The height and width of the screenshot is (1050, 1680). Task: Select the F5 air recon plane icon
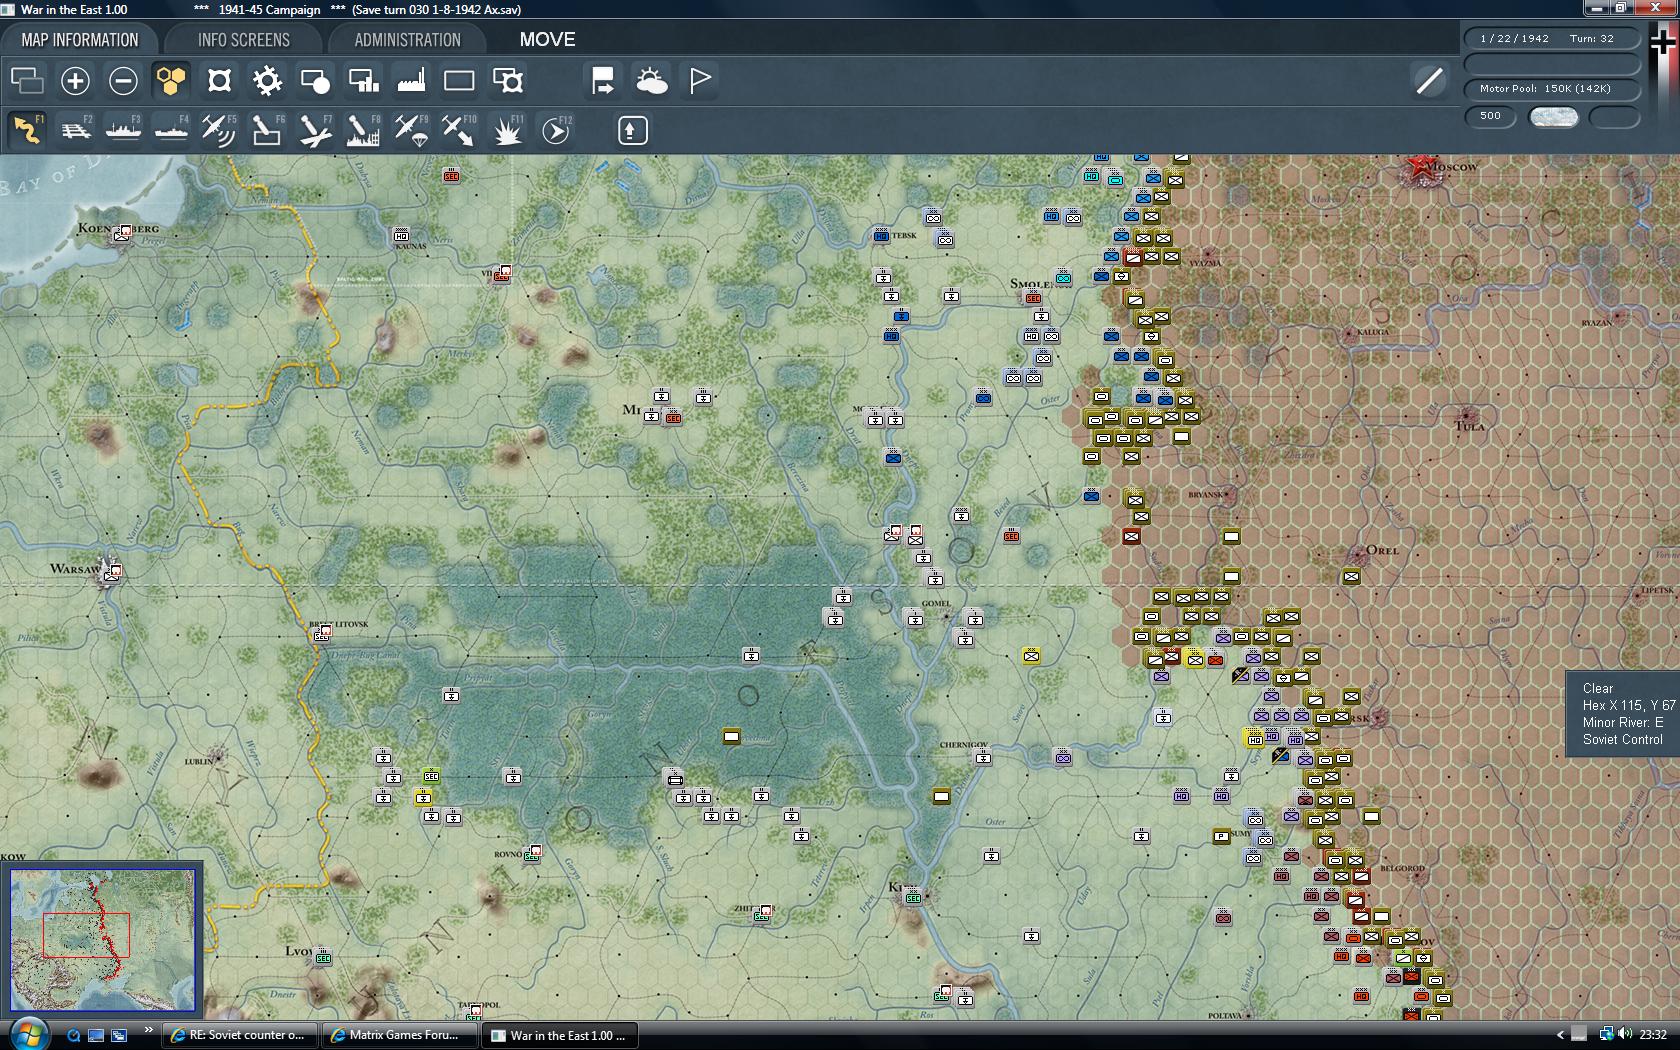point(219,130)
